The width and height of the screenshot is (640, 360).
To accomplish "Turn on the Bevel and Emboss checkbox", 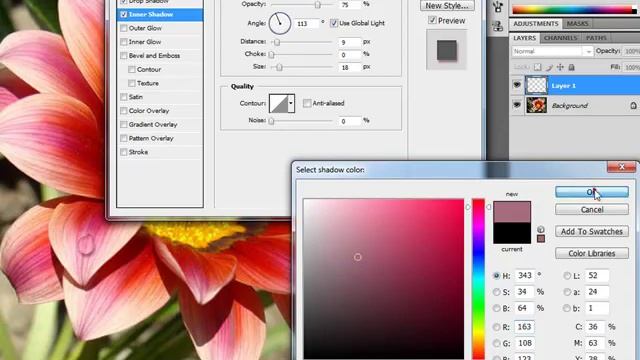I will tap(124, 56).
